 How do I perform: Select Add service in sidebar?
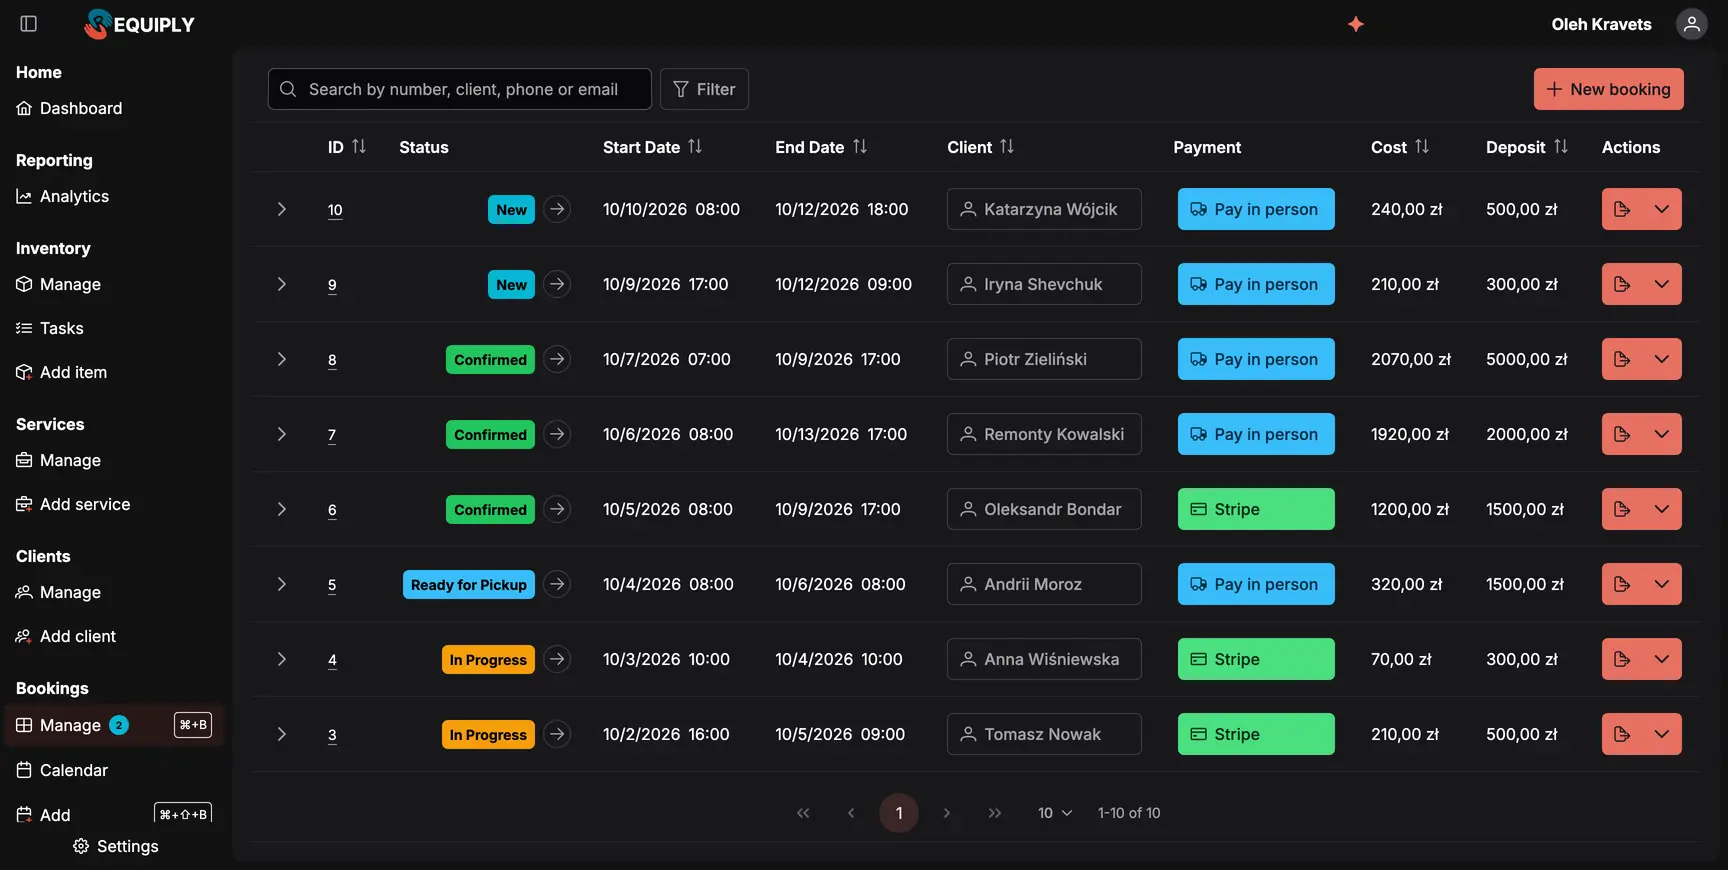coord(73,504)
